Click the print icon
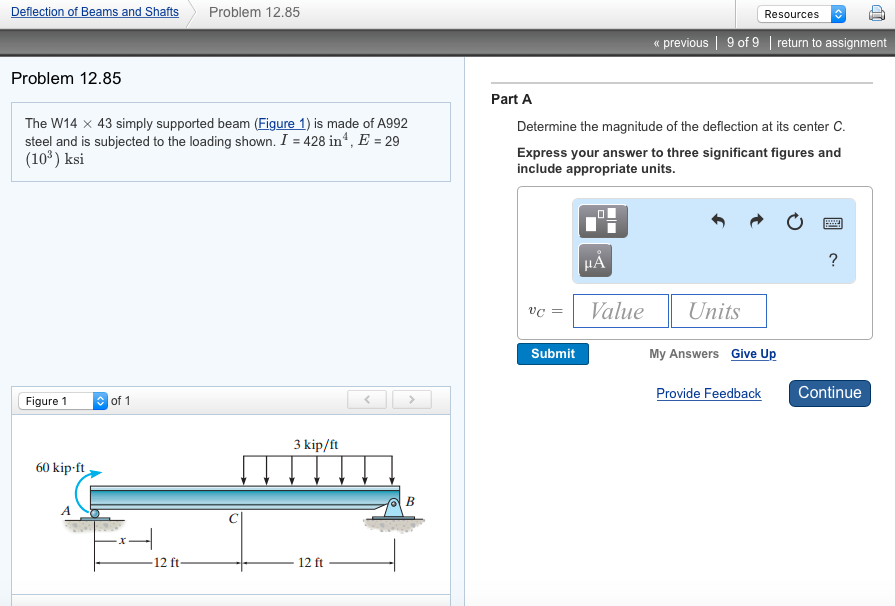 click(876, 13)
